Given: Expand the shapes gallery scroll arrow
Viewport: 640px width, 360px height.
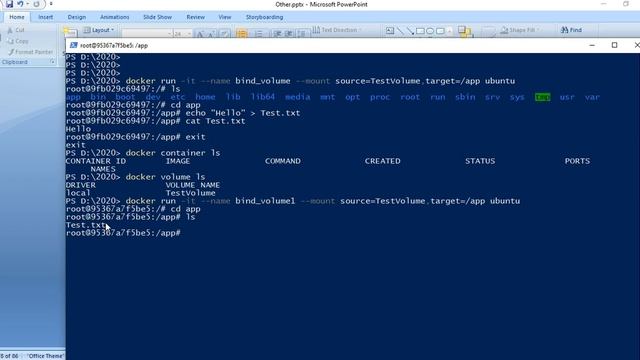Looking at the screenshot, I should (x=450, y=31).
